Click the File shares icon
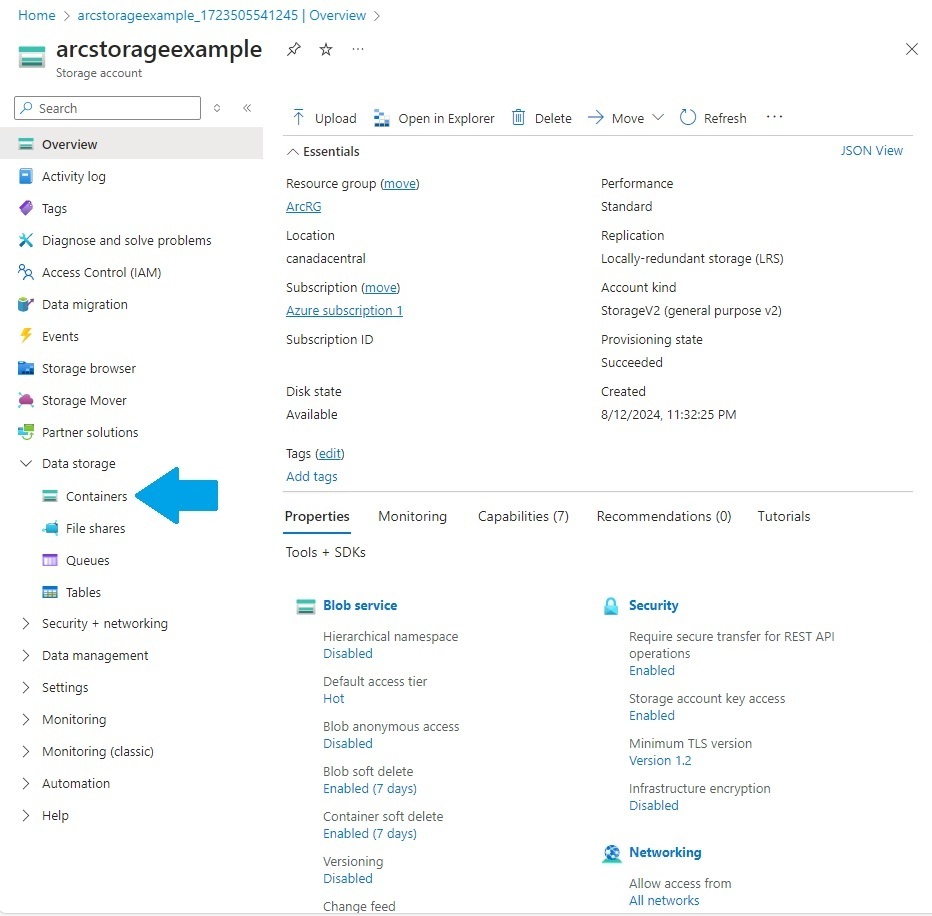The image size is (932, 916). click(x=50, y=528)
